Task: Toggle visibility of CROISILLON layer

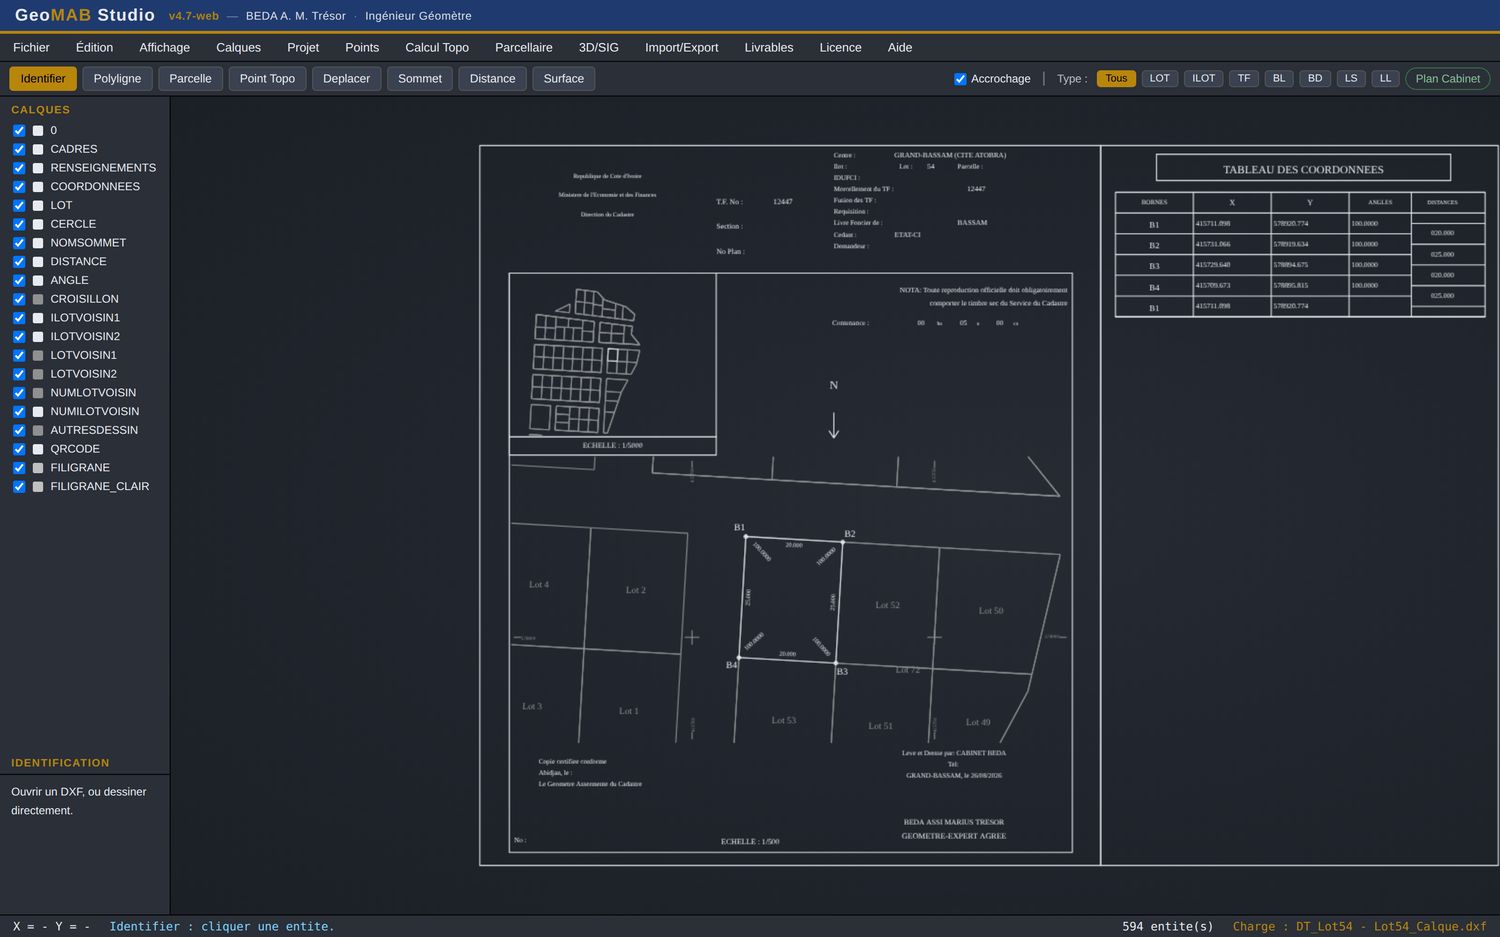Action: click(x=19, y=299)
